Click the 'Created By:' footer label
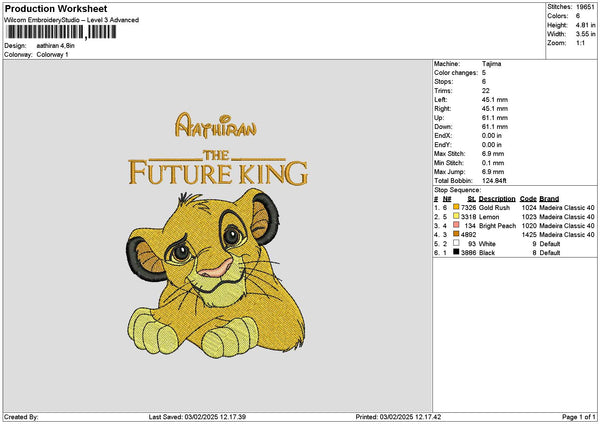This screenshot has height=424, width=600. click(x=21, y=417)
